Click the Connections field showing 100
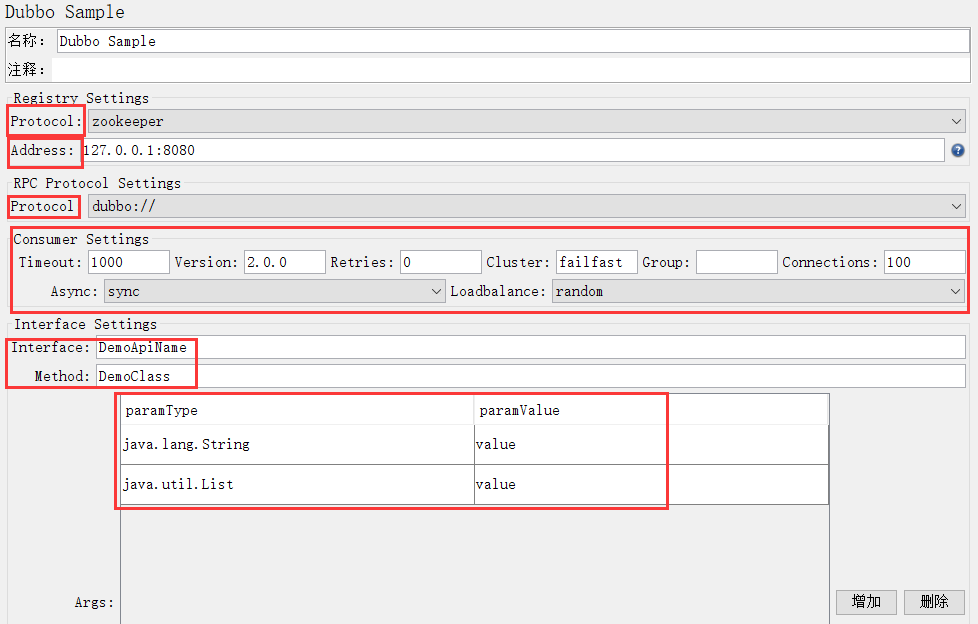This screenshot has width=978, height=624. [x=924, y=262]
